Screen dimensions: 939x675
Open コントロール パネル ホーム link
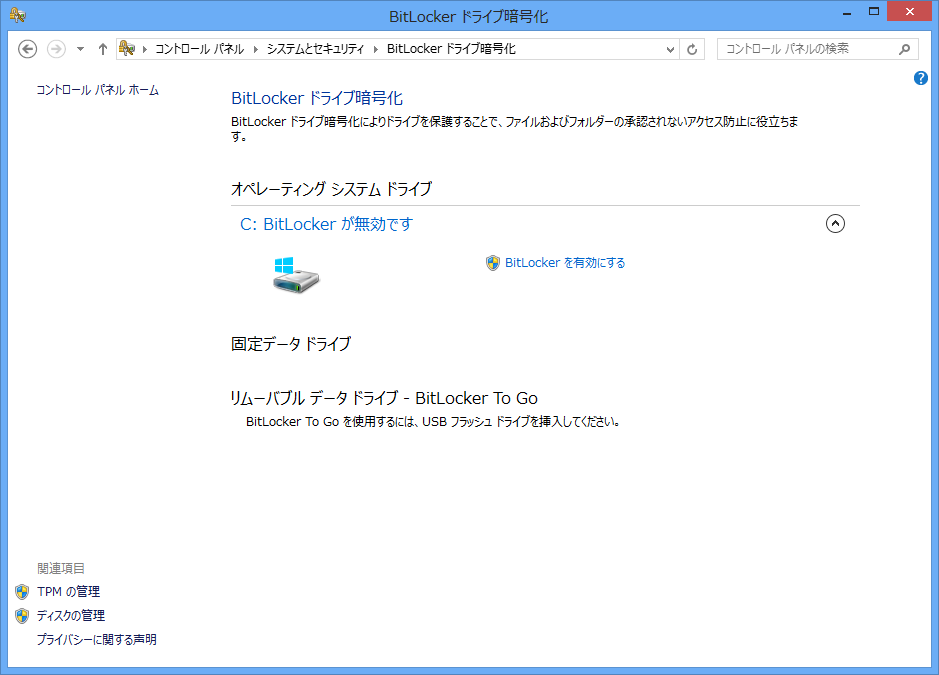(x=98, y=90)
